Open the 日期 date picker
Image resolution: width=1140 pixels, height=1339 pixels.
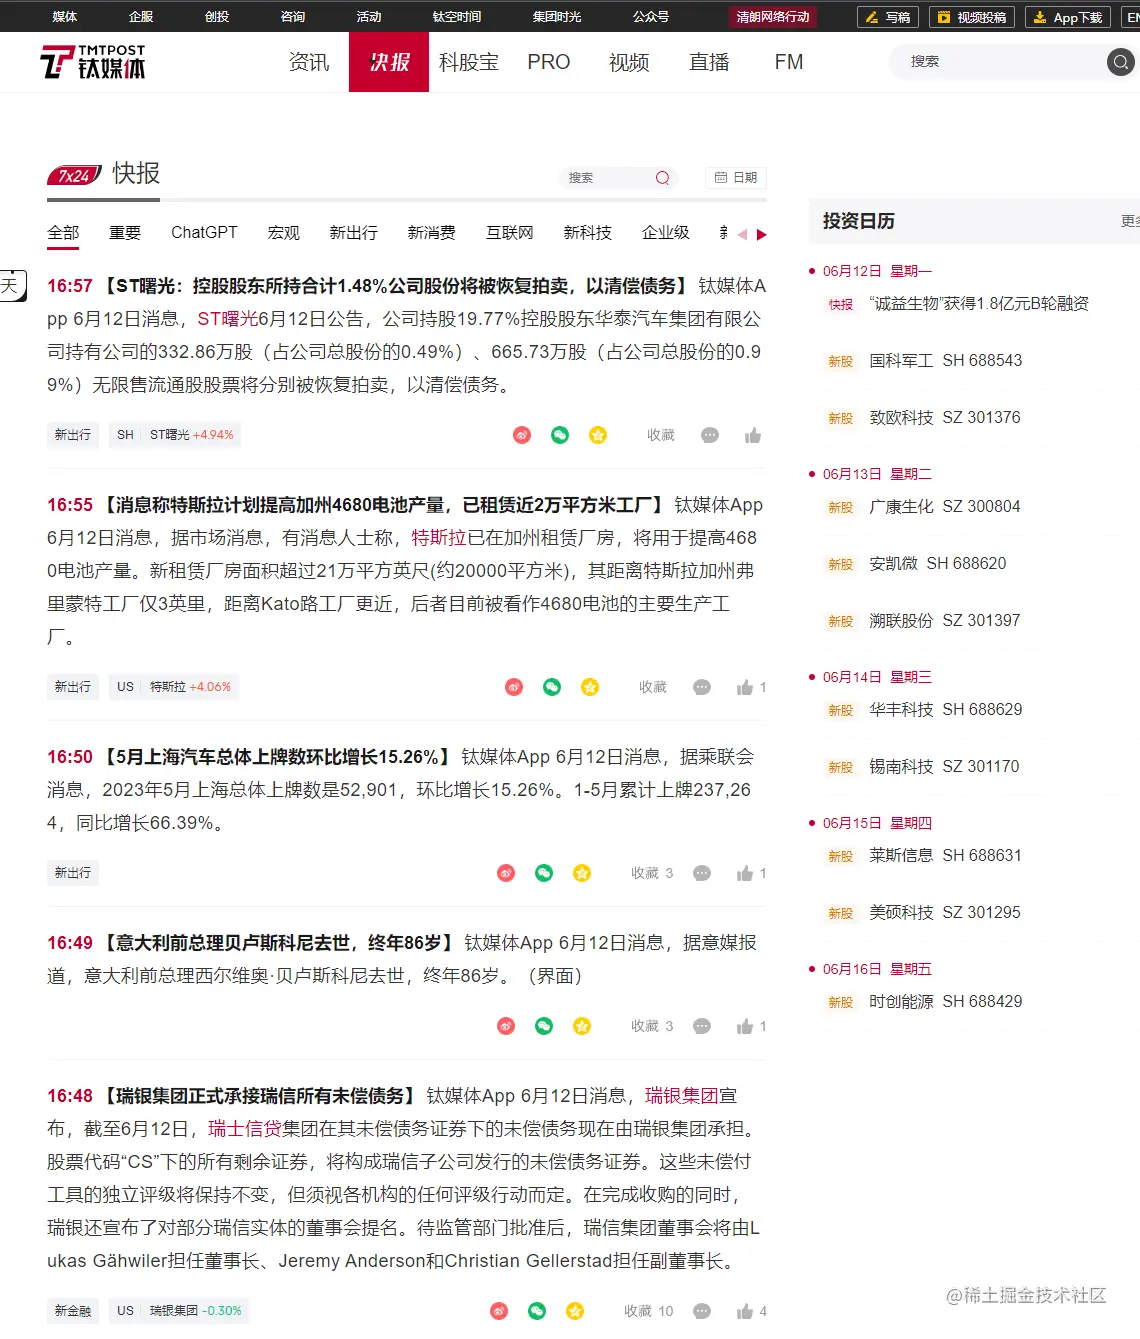736,177
